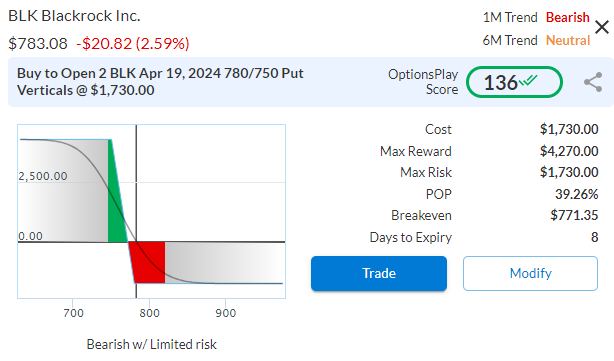Click the Days to Expiry value

594,237
